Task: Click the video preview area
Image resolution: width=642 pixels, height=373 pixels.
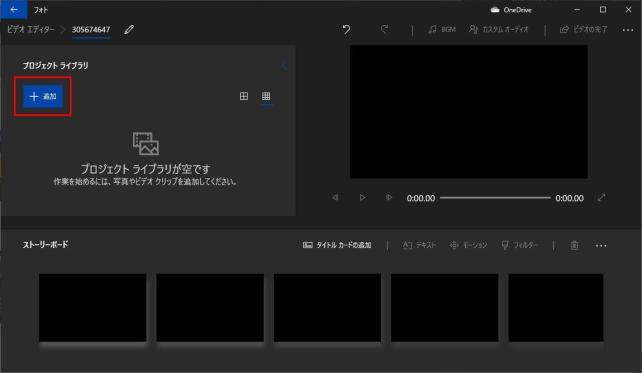Action: coord(468,111)
